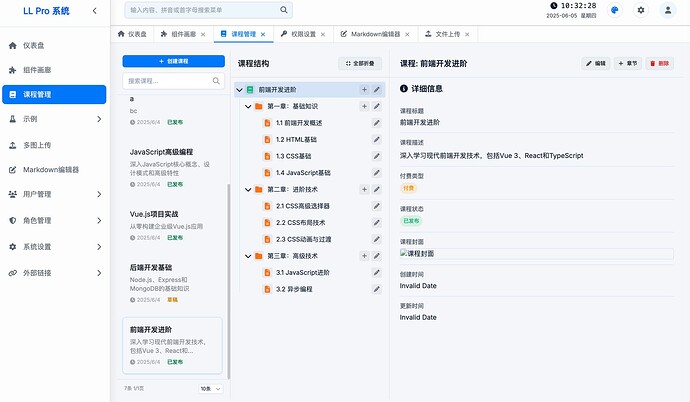Image resolution: width=690 pixels, height=402 pixels.
Task: Edit section 2.1 CSS高级选择器
Action: (x=377, y=206)
